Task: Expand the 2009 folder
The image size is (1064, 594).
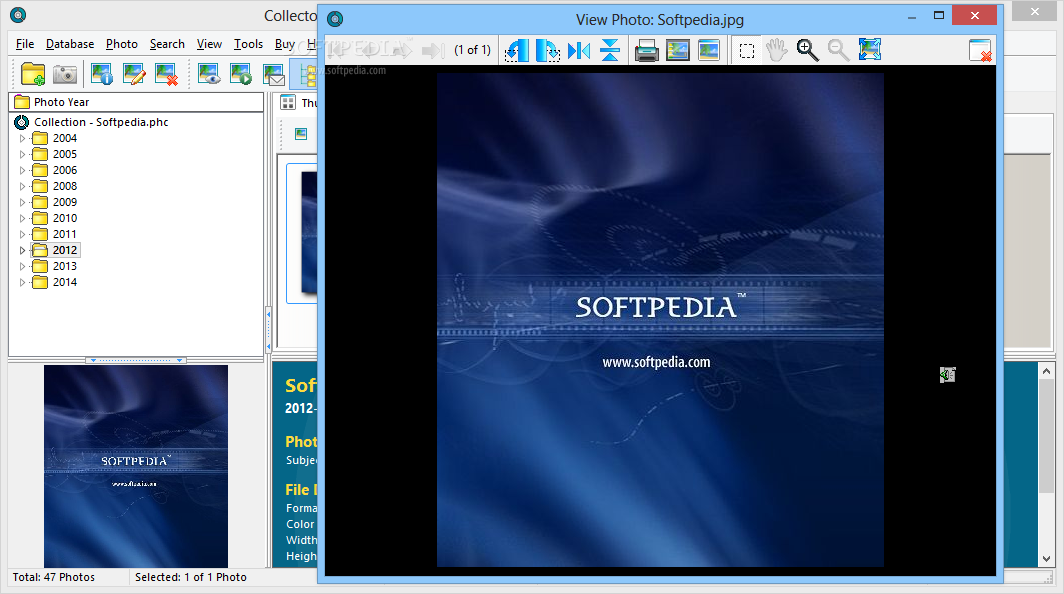Action: pos(22,202)
